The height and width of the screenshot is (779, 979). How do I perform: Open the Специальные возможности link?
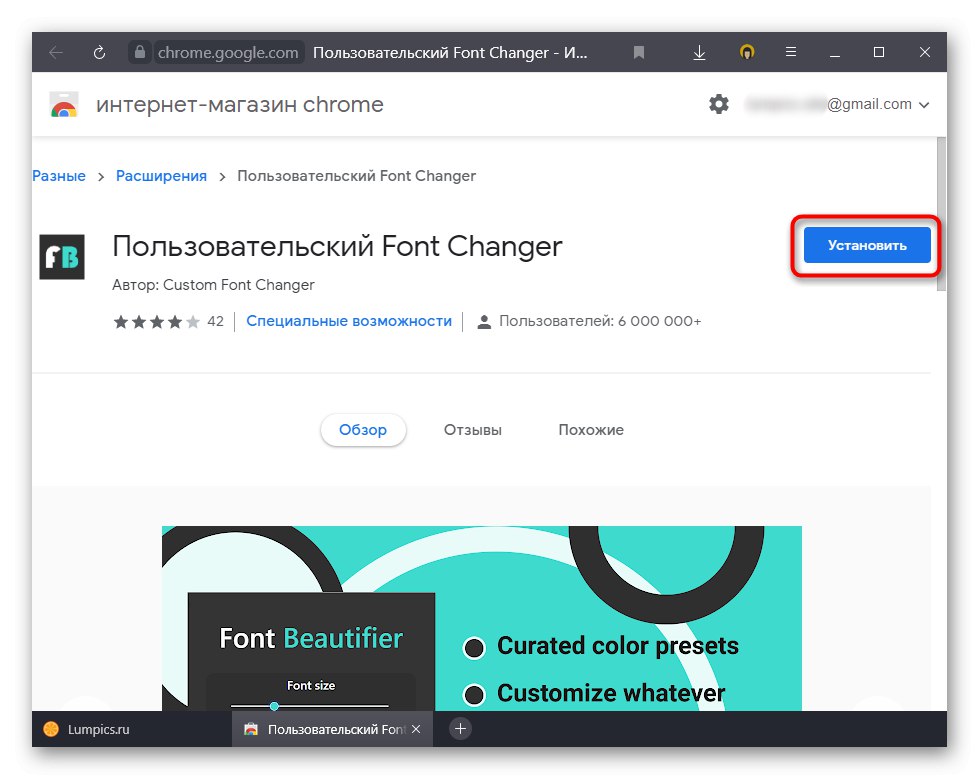(x=348, y=321)
